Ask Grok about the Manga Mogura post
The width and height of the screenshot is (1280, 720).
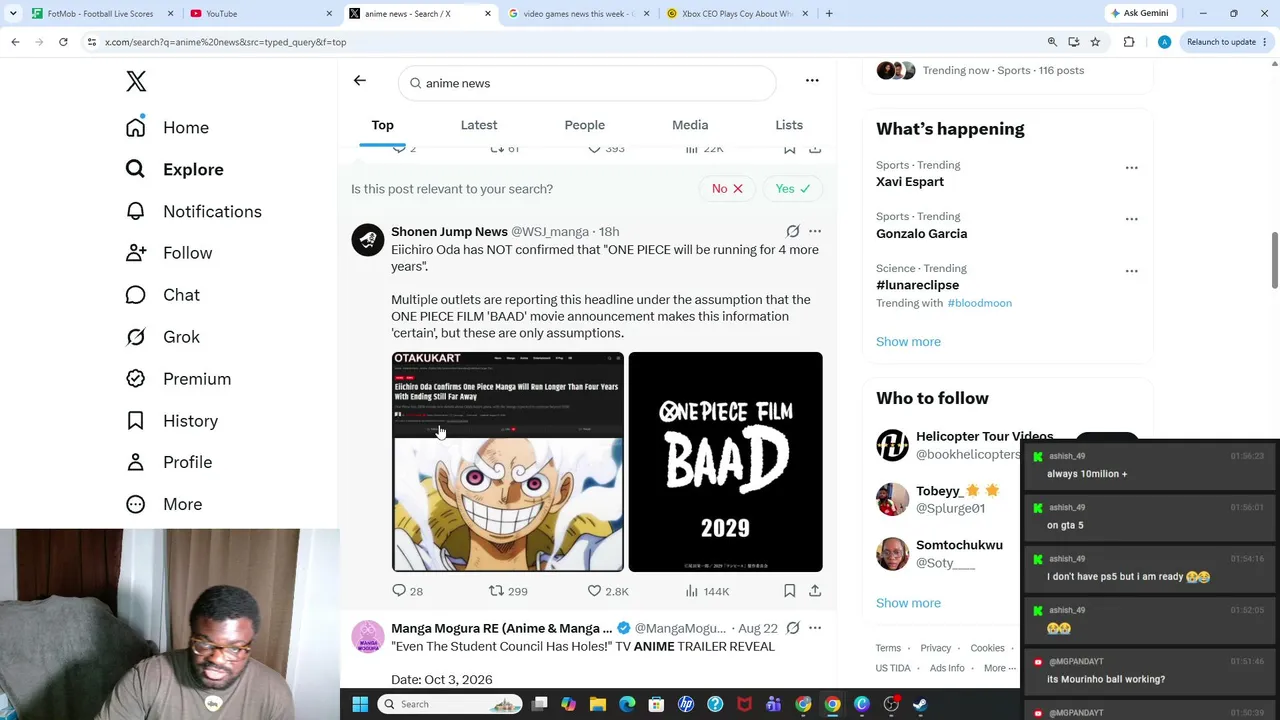tap(793, 628)
